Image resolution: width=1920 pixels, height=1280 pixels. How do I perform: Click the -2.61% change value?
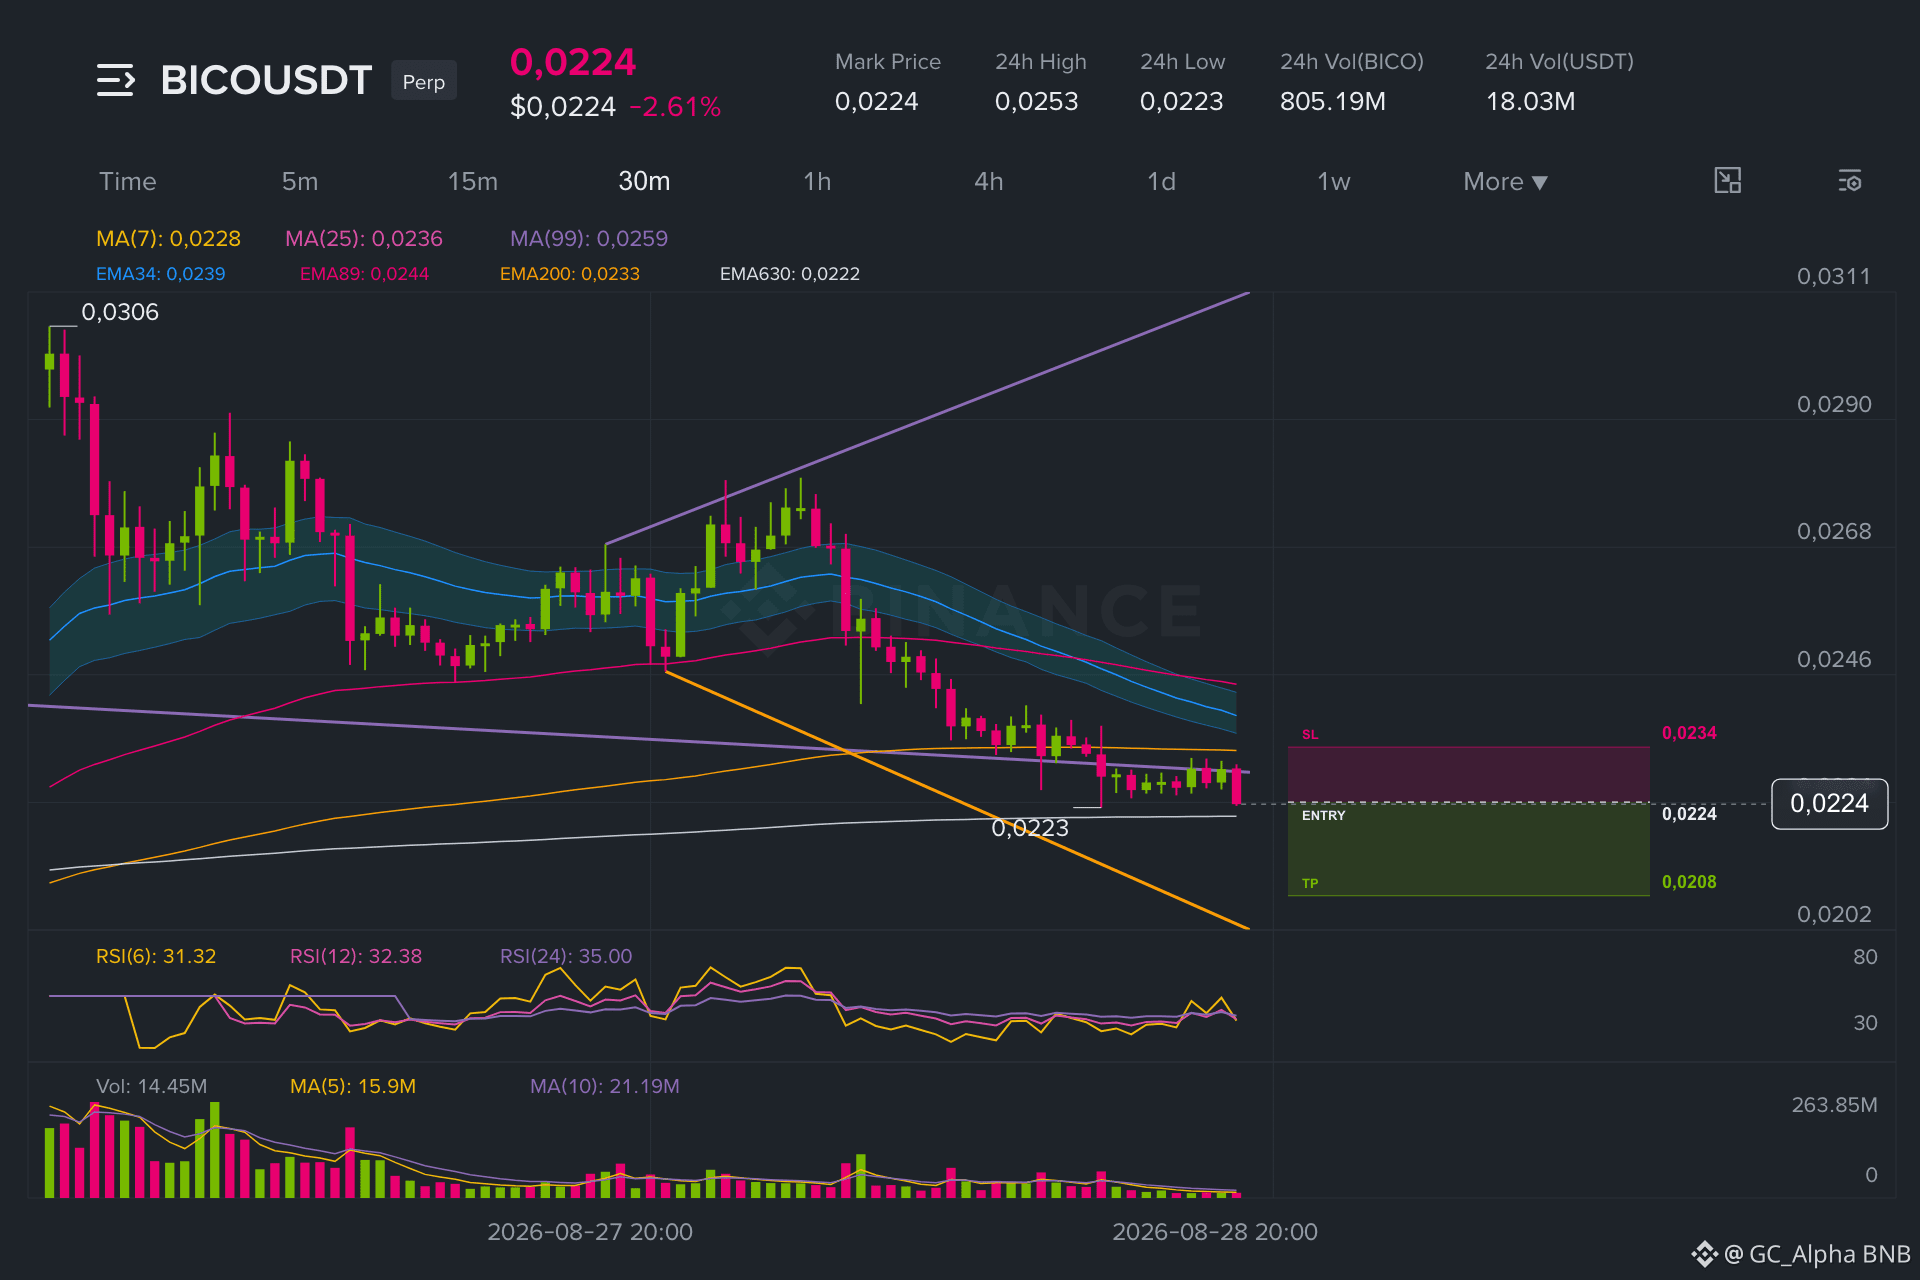(675, 107)
